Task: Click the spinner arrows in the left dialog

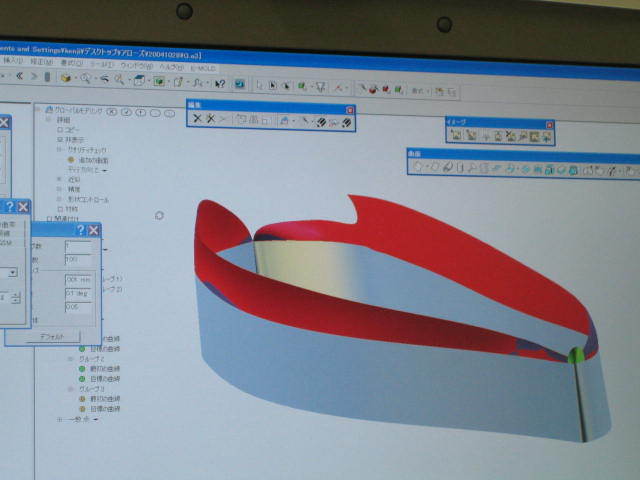Action: pyautogui.click(x=16, y=298)
